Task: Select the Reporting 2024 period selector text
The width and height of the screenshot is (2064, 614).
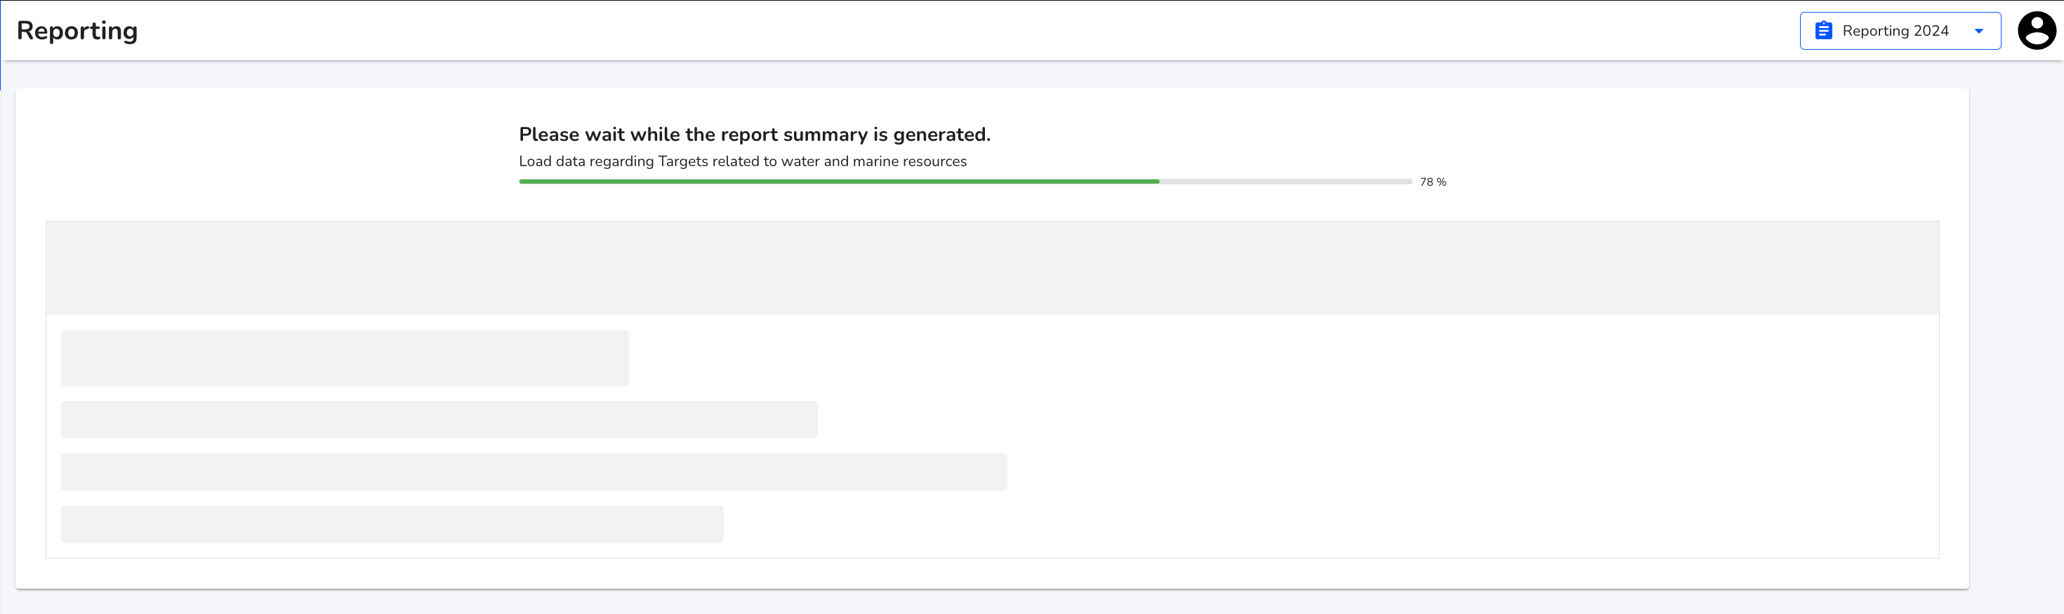Action: tap(1895, 31)
